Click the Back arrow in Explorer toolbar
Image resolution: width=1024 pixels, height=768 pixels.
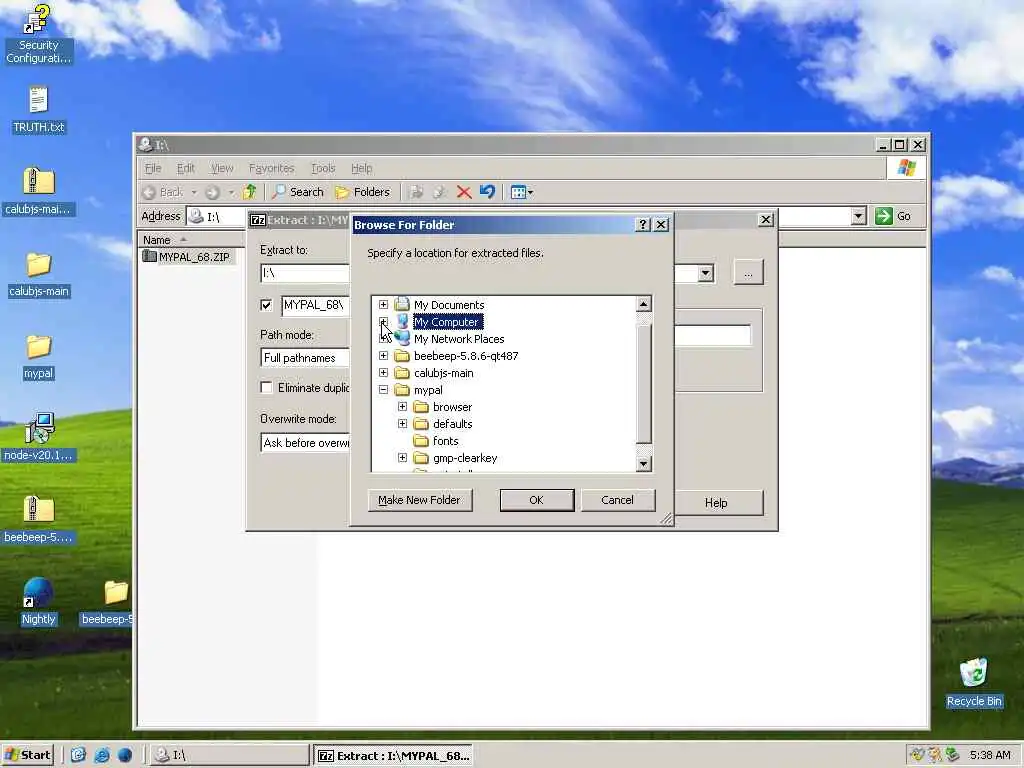click(163, 192)
